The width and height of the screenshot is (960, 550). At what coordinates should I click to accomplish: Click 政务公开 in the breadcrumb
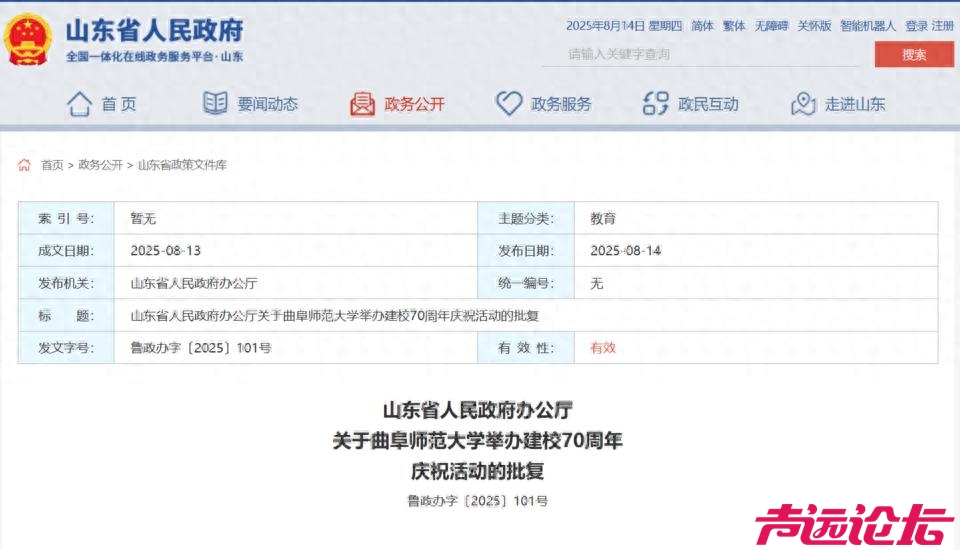coord(100,165)
